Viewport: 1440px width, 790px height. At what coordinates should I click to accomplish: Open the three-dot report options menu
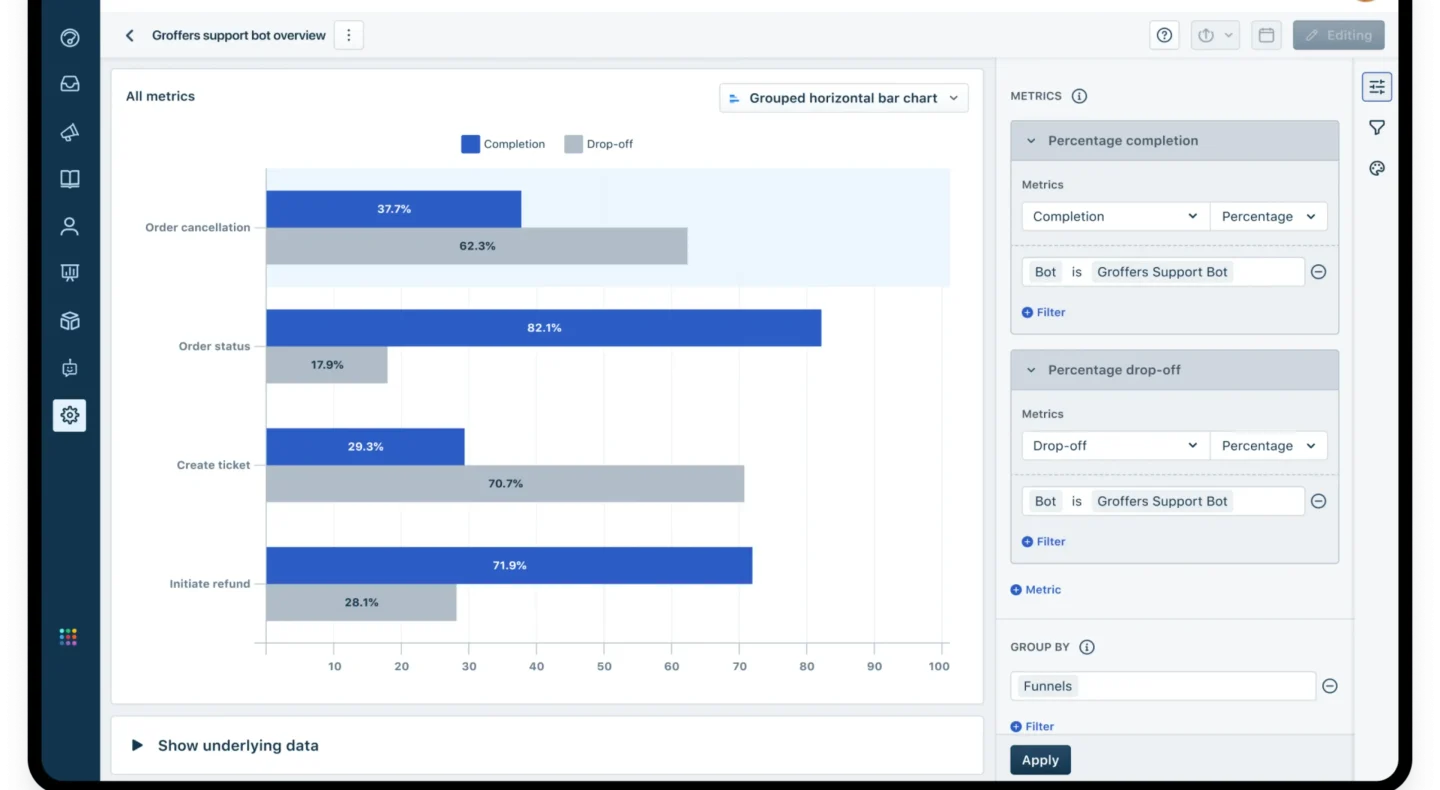click(348, 36)
